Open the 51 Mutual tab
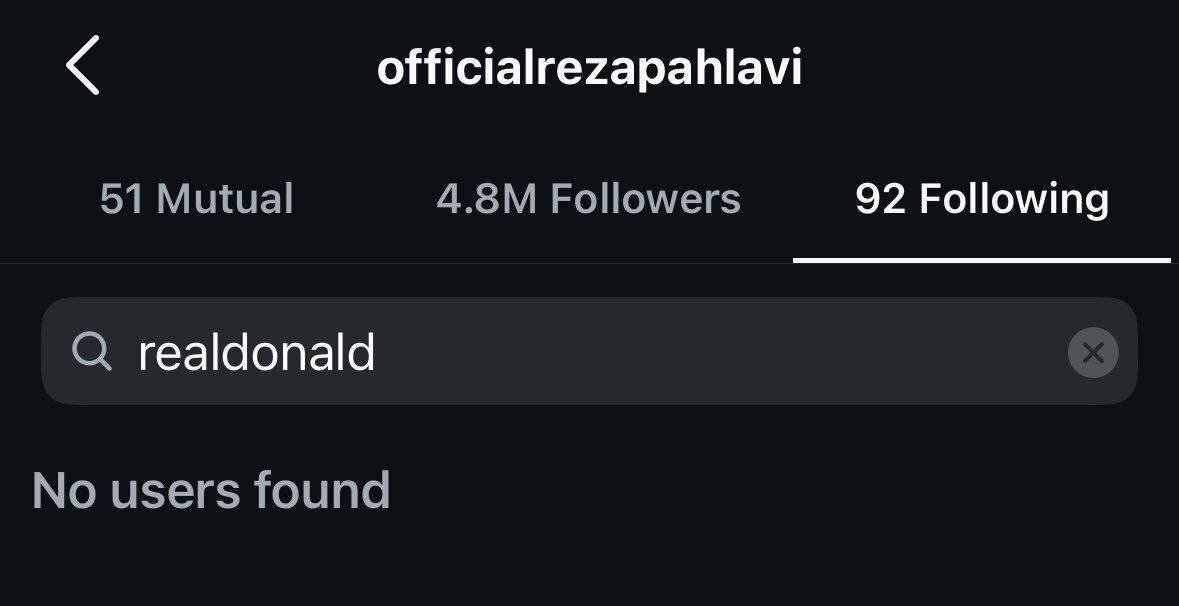Viewport: 1179px width, 606px height. click(196, 199)
